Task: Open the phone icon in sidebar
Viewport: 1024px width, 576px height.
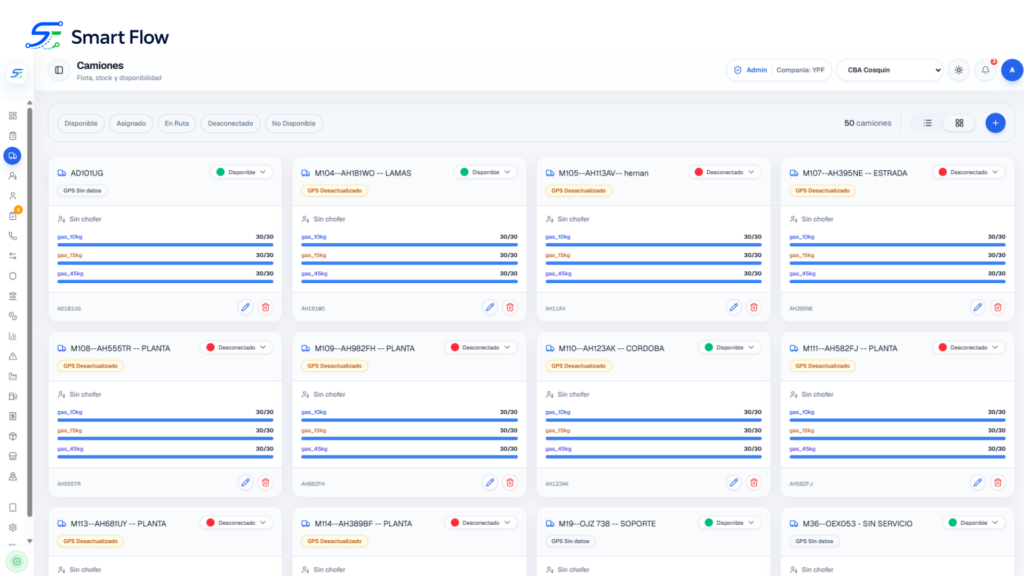Action: (x=12, y=236)
